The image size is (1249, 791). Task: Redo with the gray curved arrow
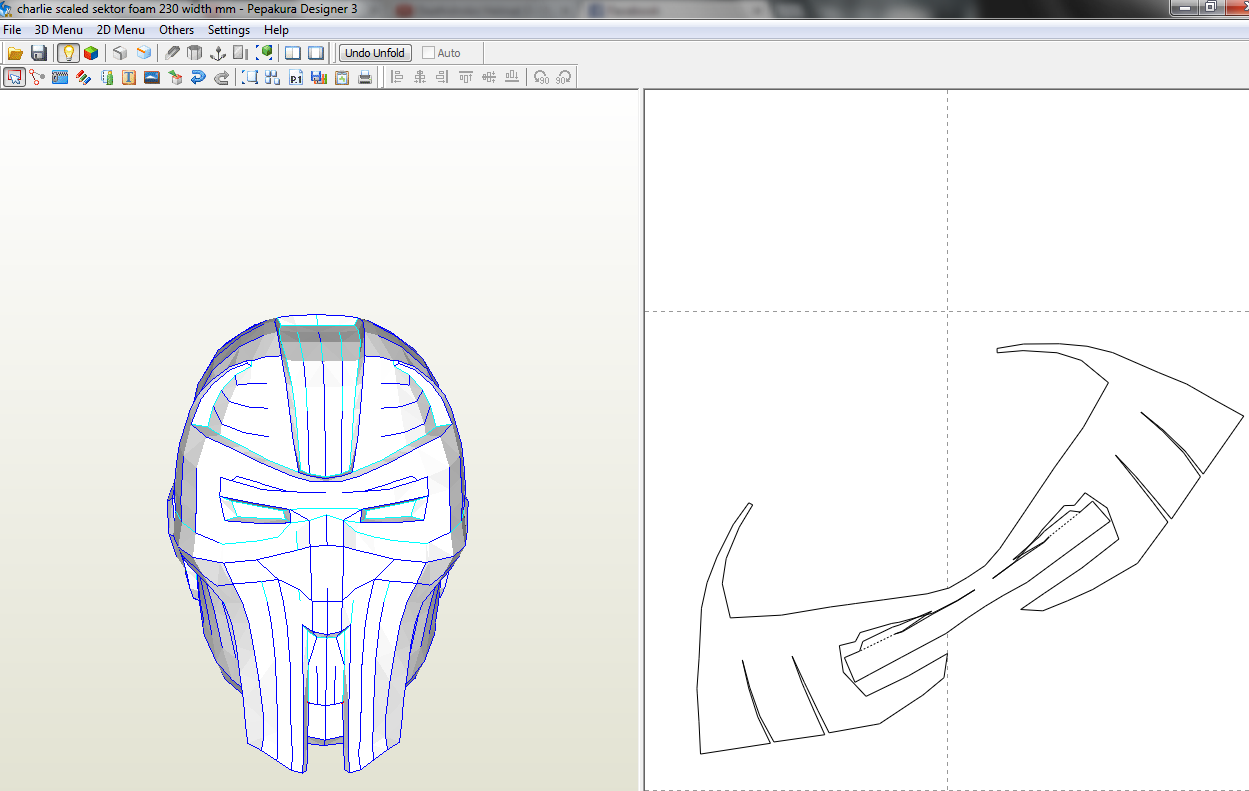[221, 77]
